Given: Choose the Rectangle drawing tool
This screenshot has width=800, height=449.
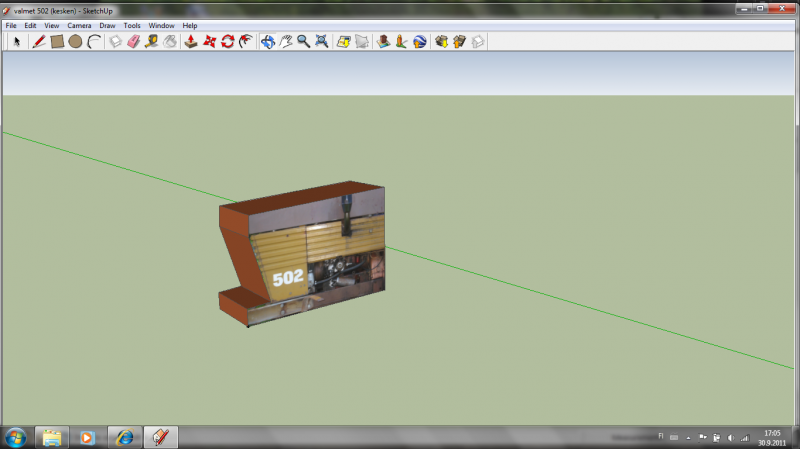Looking at the screenshot, I should 57,41.
